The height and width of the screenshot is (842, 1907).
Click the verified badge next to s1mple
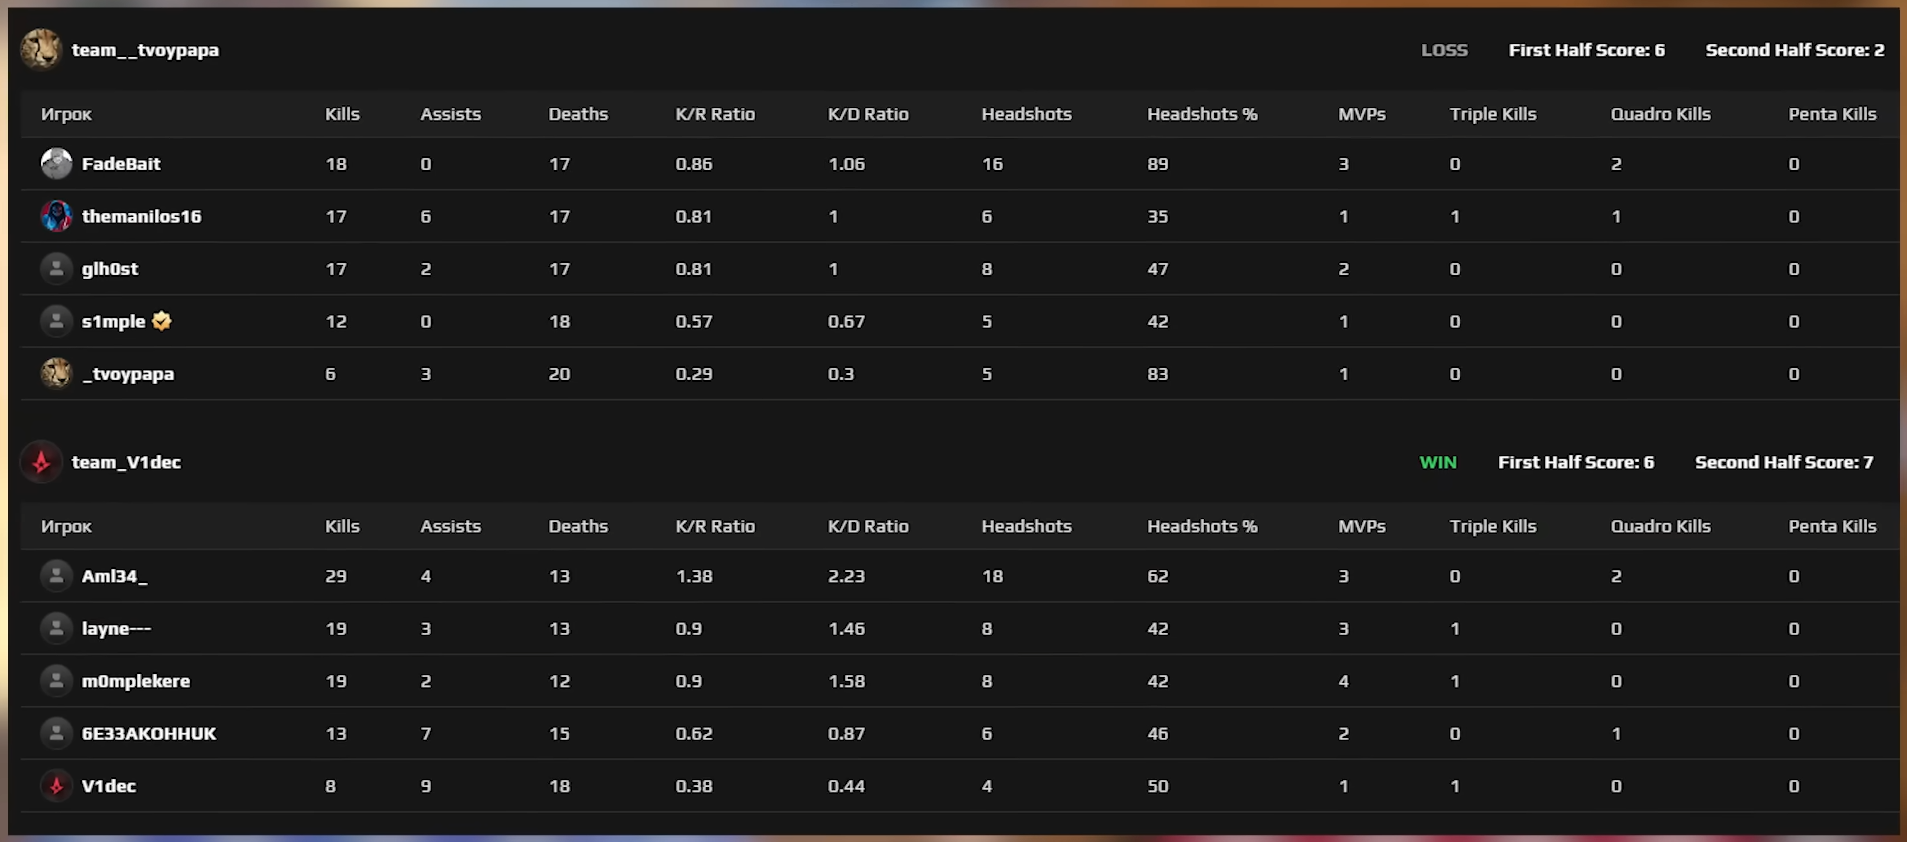pyautogui.click(x=162, y=321)
